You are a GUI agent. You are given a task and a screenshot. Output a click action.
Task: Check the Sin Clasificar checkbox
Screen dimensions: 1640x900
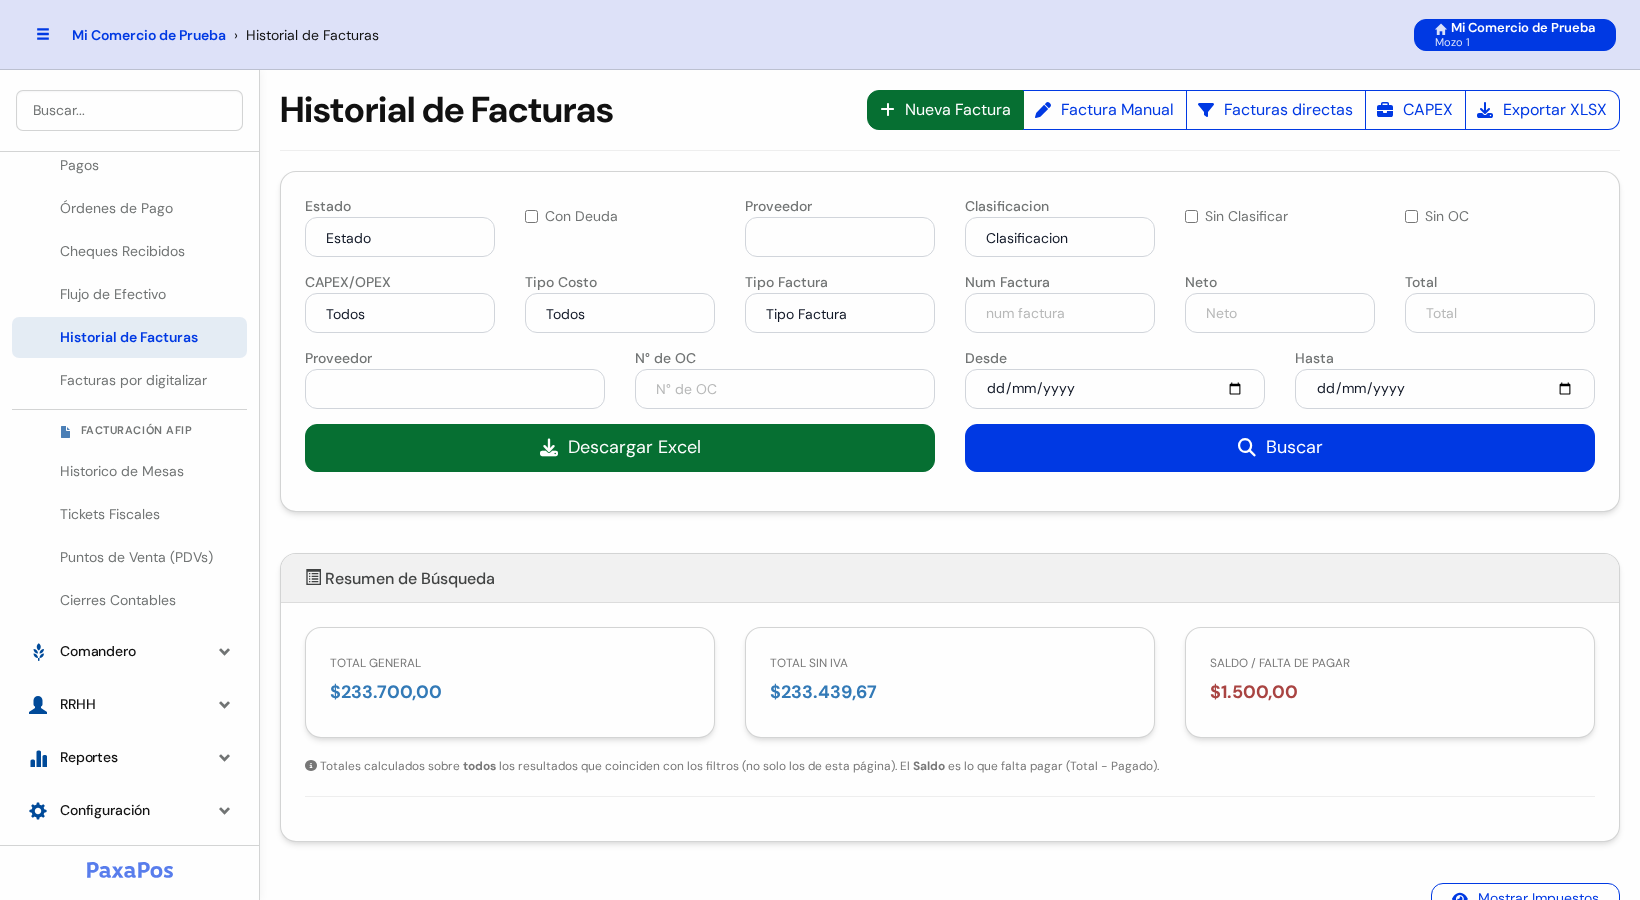(x=1192, y=217)
